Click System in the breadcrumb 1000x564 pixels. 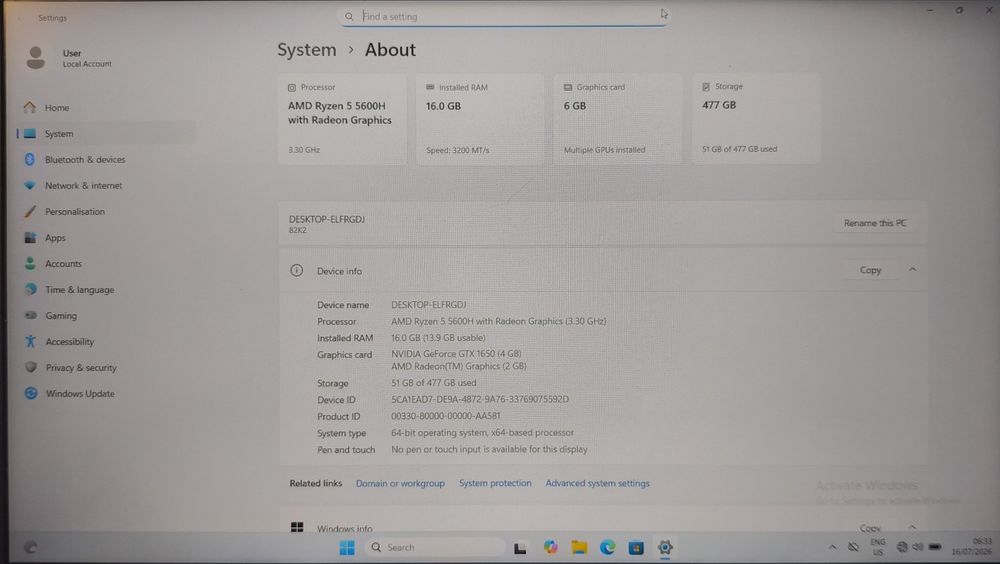coord(307,50)
